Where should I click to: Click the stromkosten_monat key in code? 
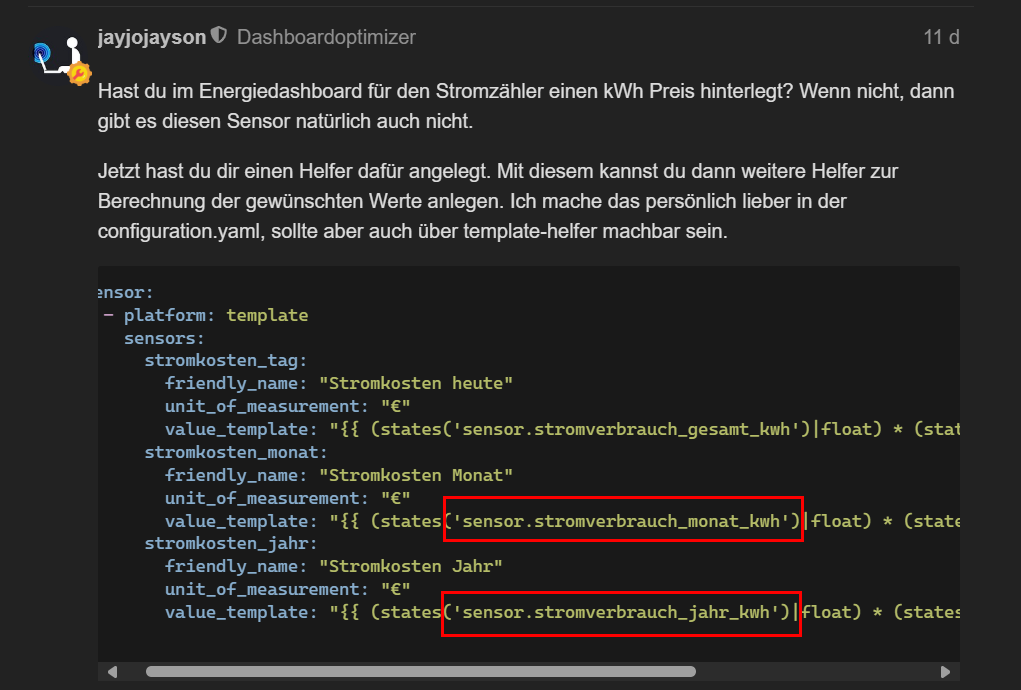pyautogui.click(x=230, y=452)
